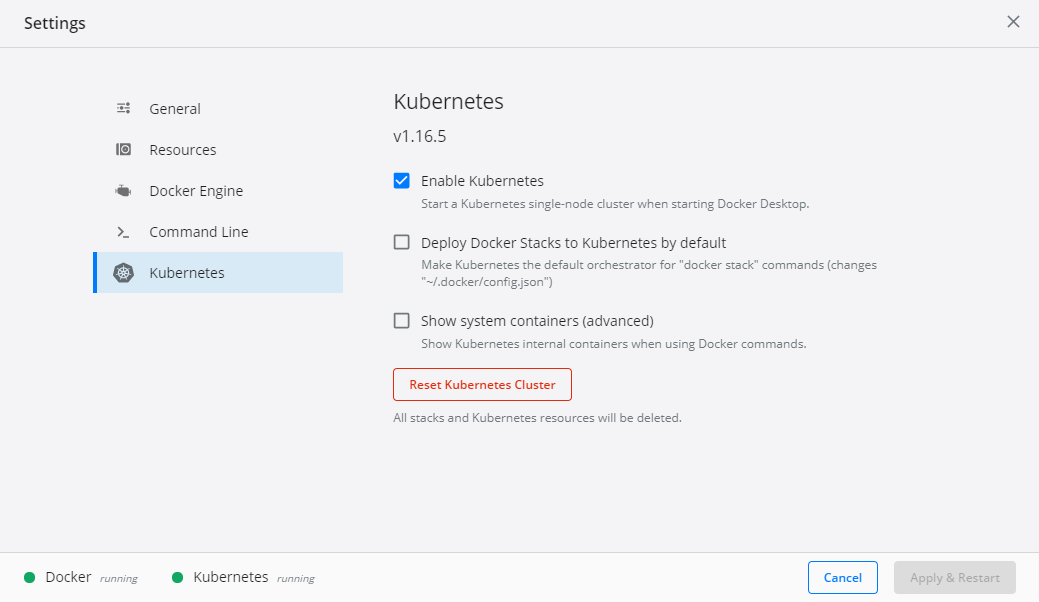Click the Command Line prompt icon
This screenshot has height=602, width=1039.
[124, 232]
